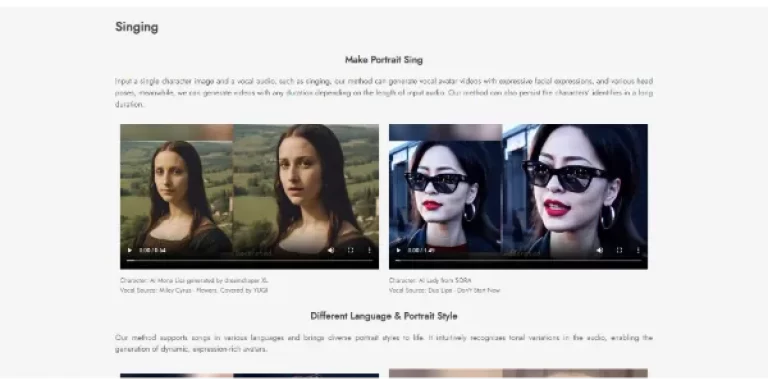Seek along the sunglasses lady video progress bar
768x385 pixels.
(x=518, y=261)
